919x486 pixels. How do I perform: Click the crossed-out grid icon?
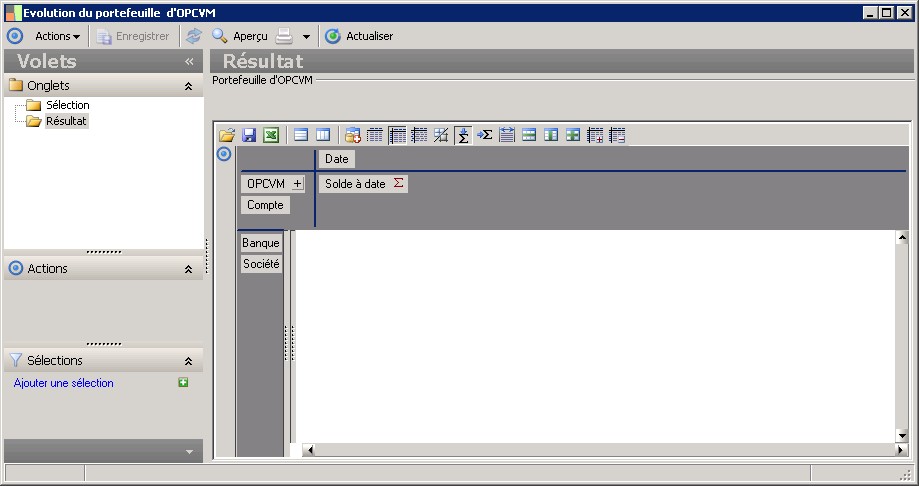coord(441,135)
